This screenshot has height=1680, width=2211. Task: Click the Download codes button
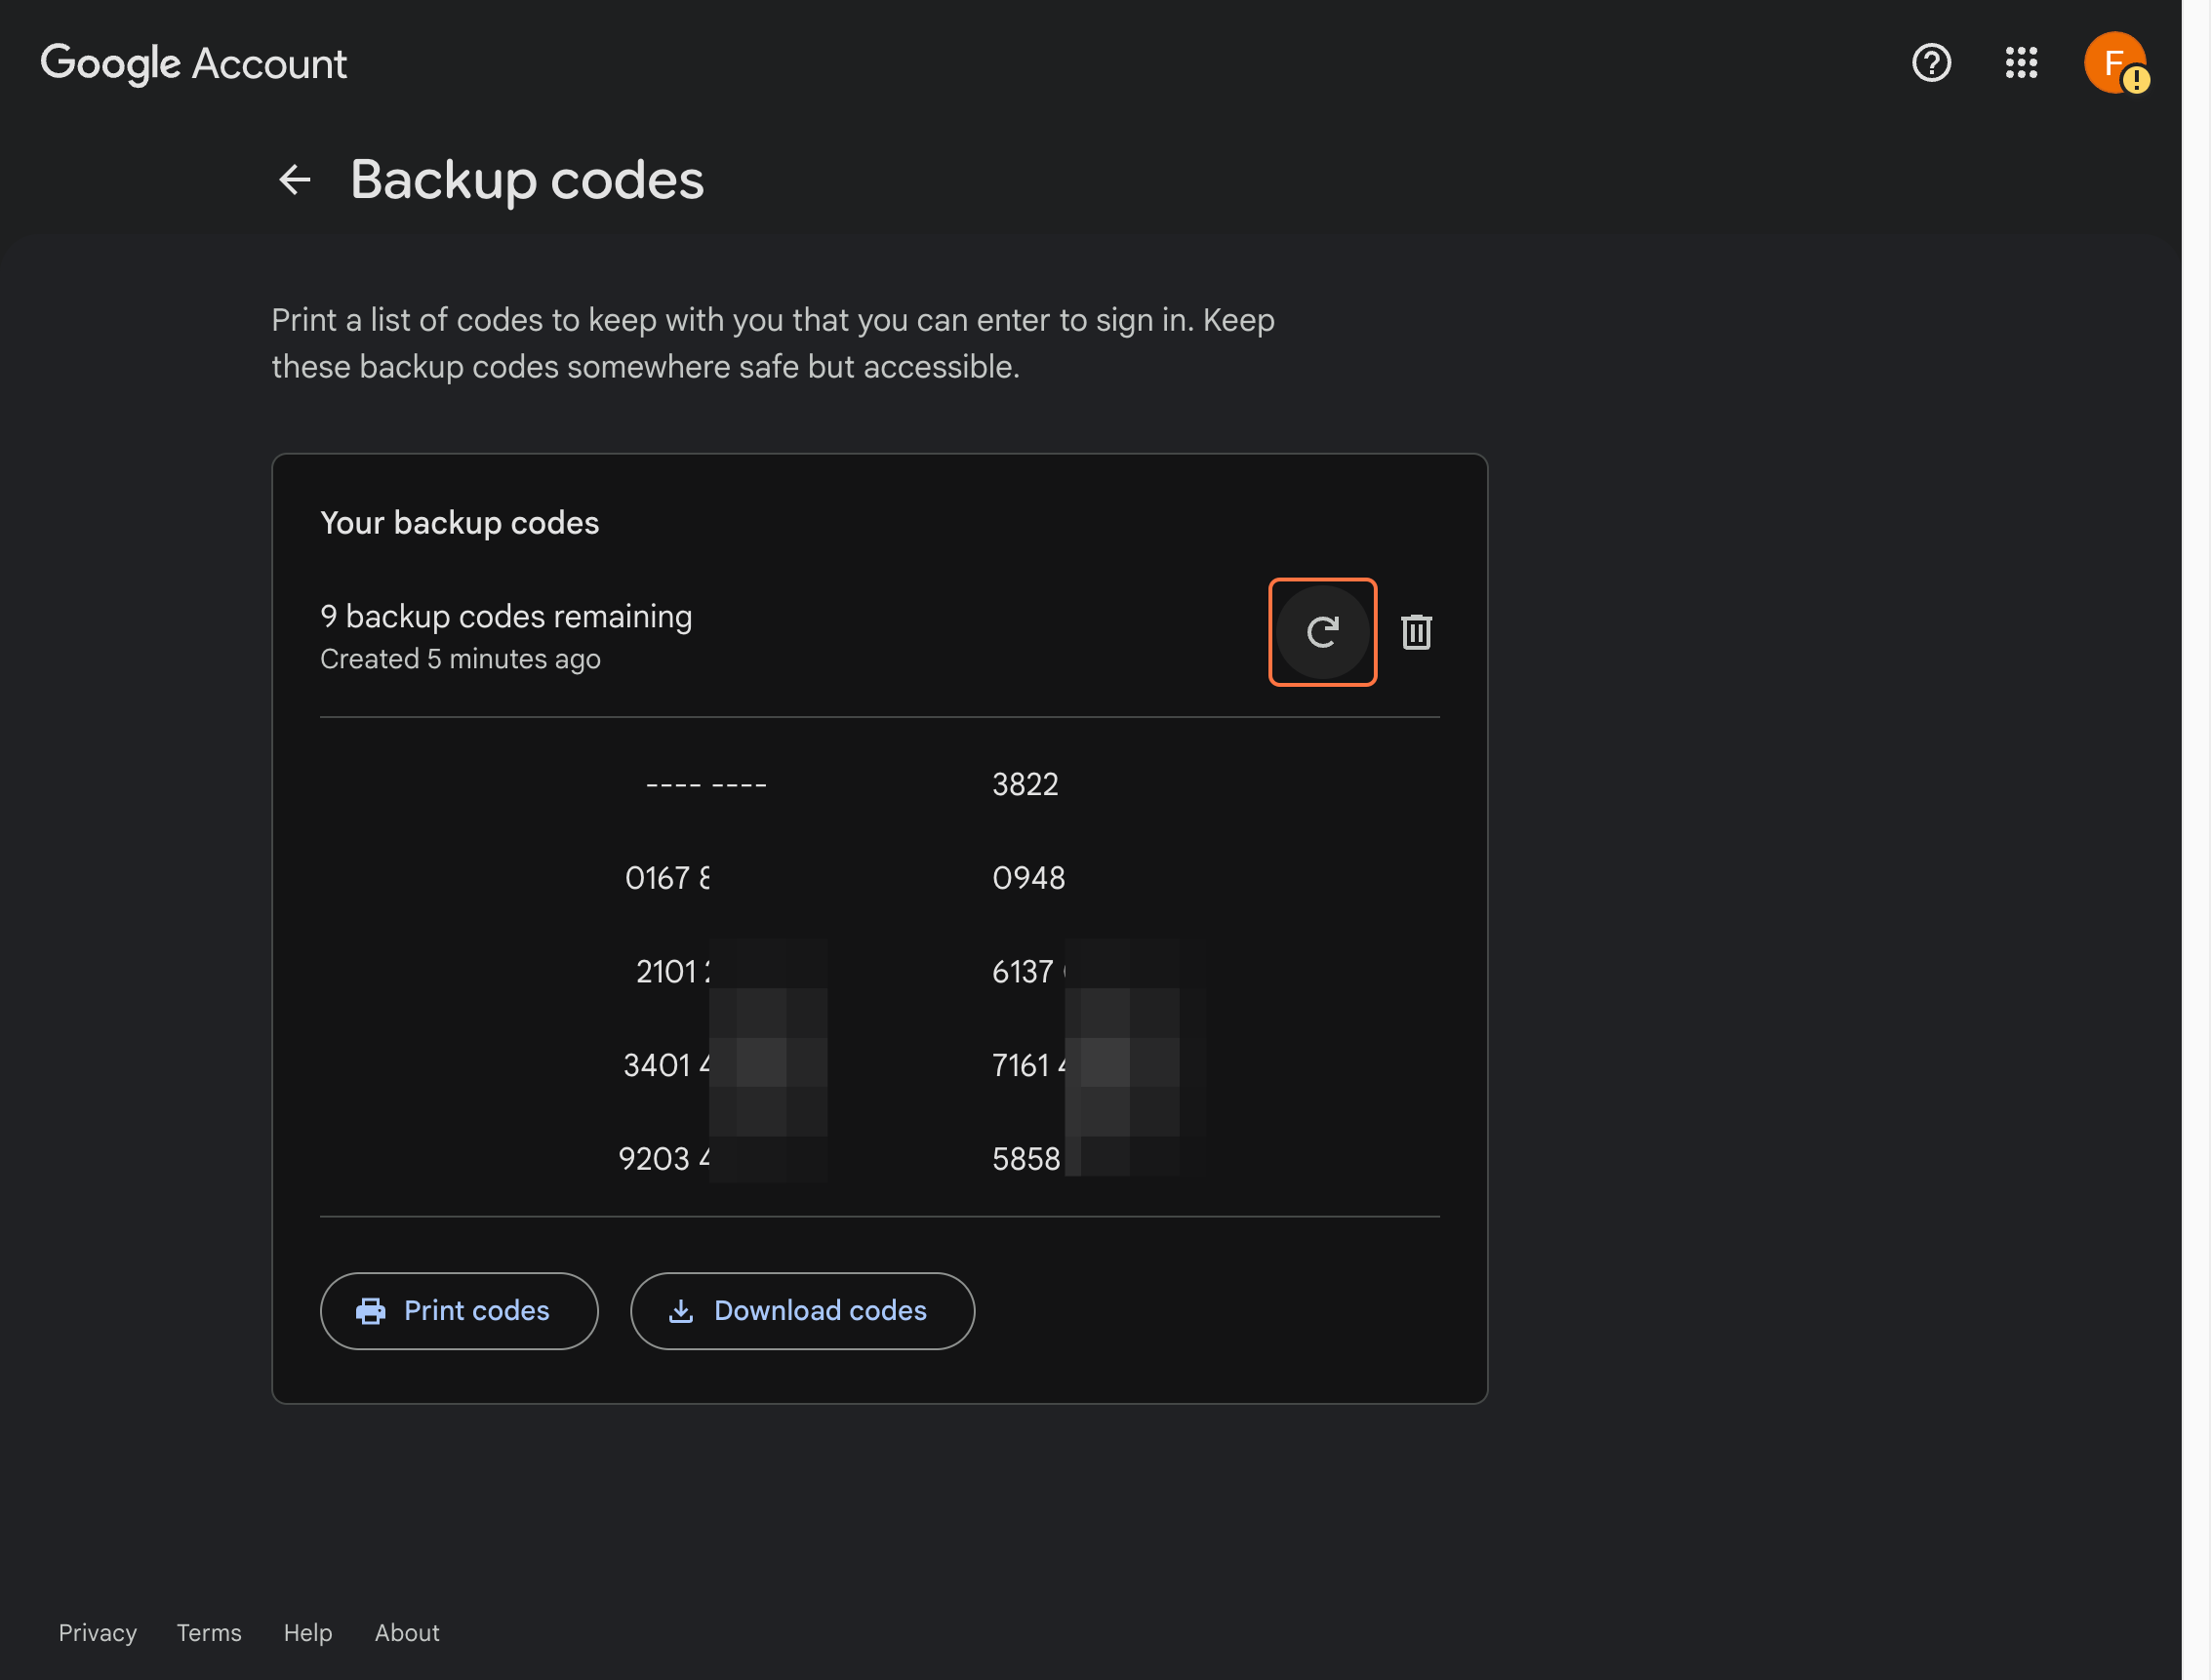(802, 1310)
